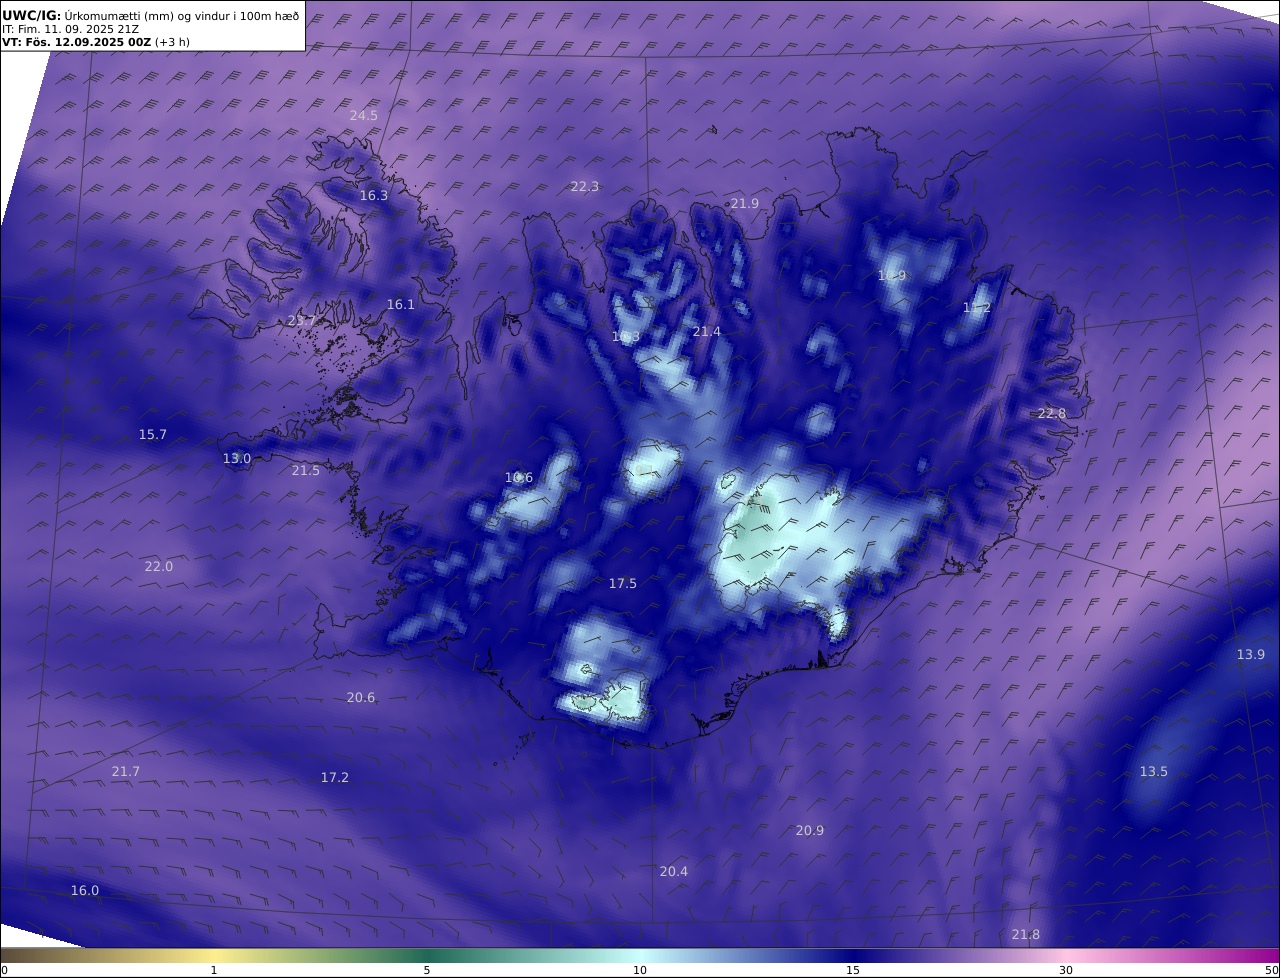
Task: Click the 17.5 value label
Action: pyautogui.click(x=622, y=583)
